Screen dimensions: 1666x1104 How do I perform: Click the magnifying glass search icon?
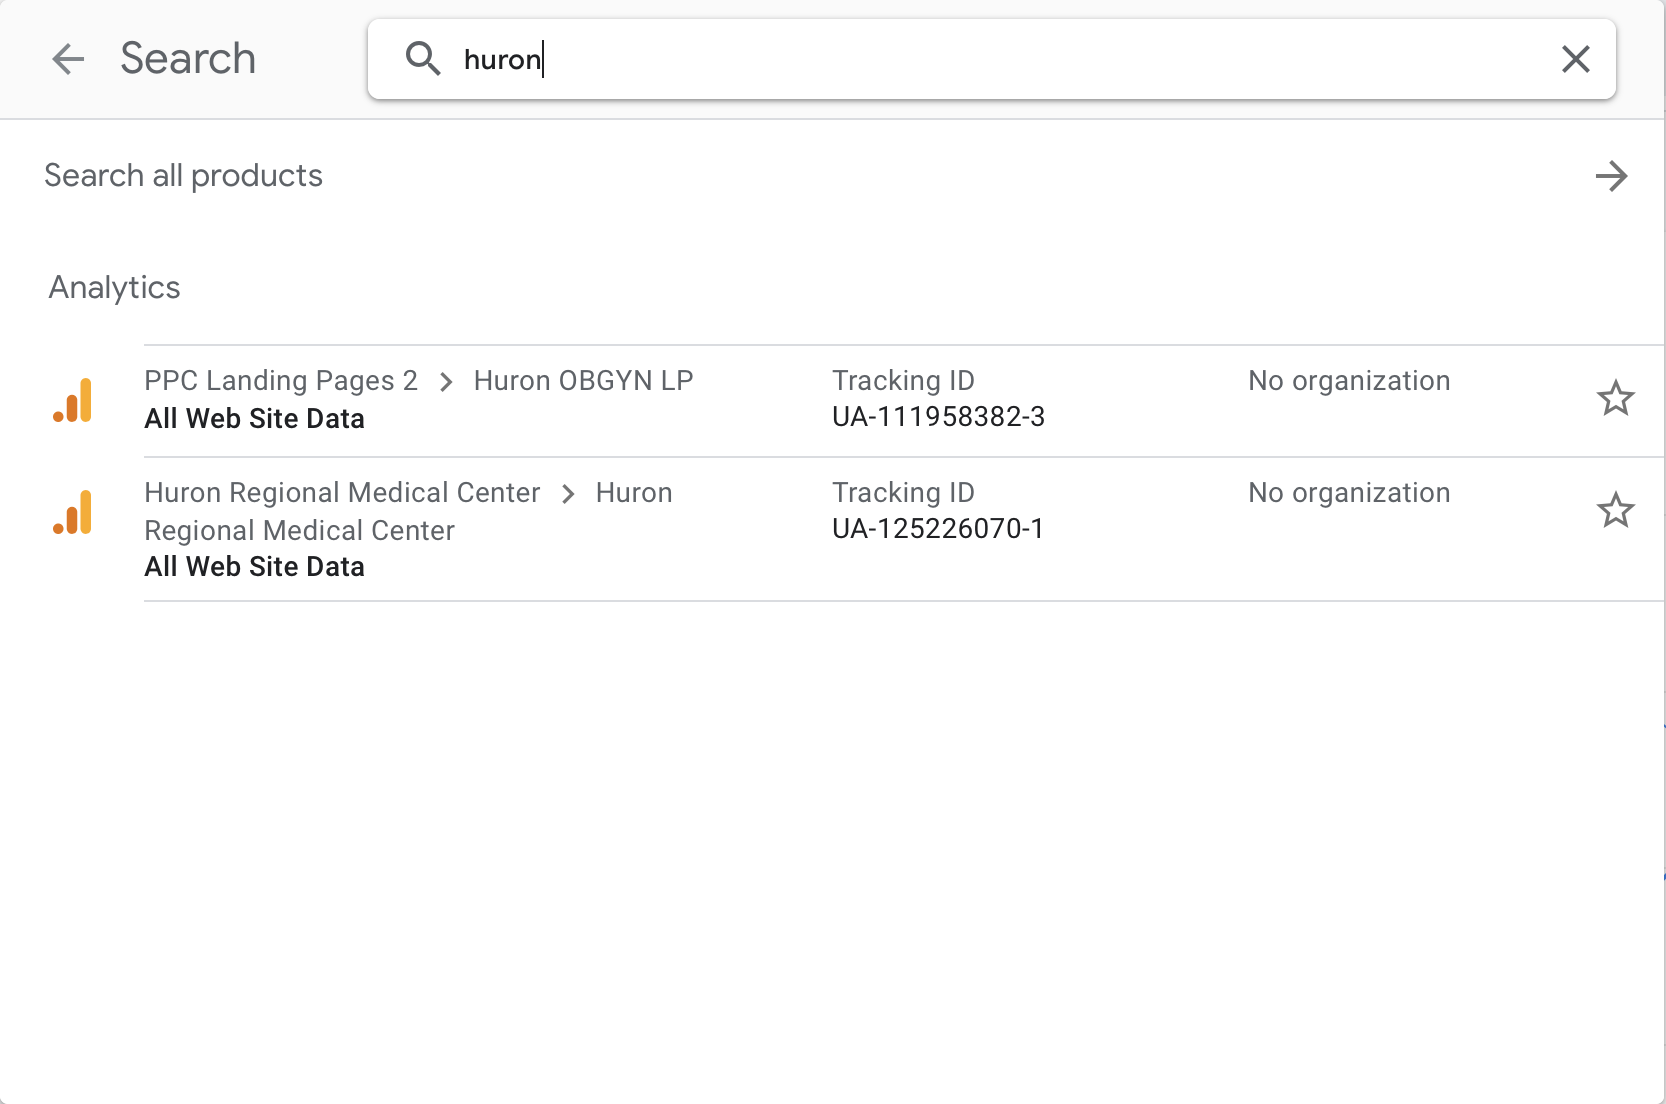pyautogui.click(x=423, y=59)
